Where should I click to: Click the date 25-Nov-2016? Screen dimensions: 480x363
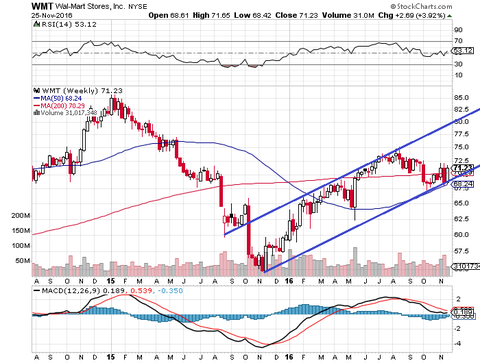point(52,16)
